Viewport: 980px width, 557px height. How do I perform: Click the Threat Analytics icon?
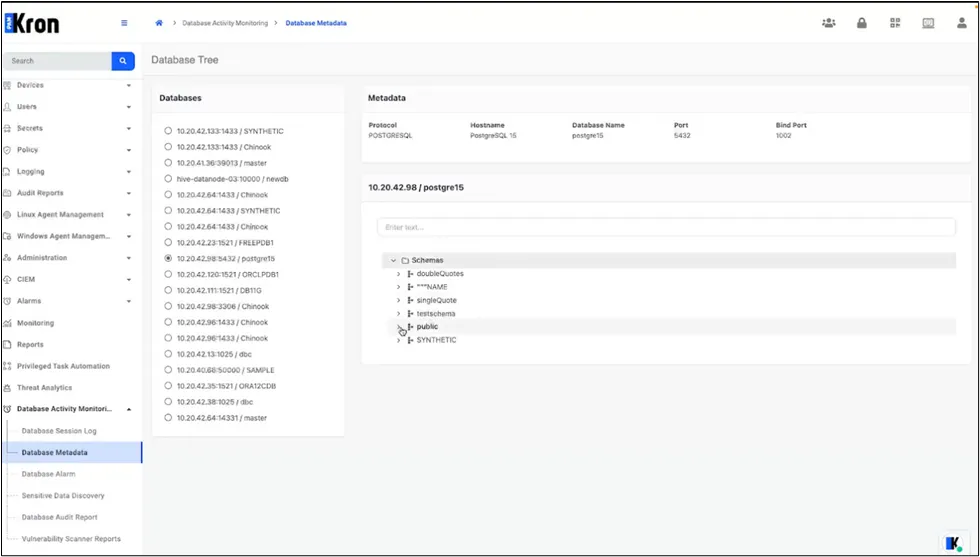pyautogui.click(x=8, y=388)
